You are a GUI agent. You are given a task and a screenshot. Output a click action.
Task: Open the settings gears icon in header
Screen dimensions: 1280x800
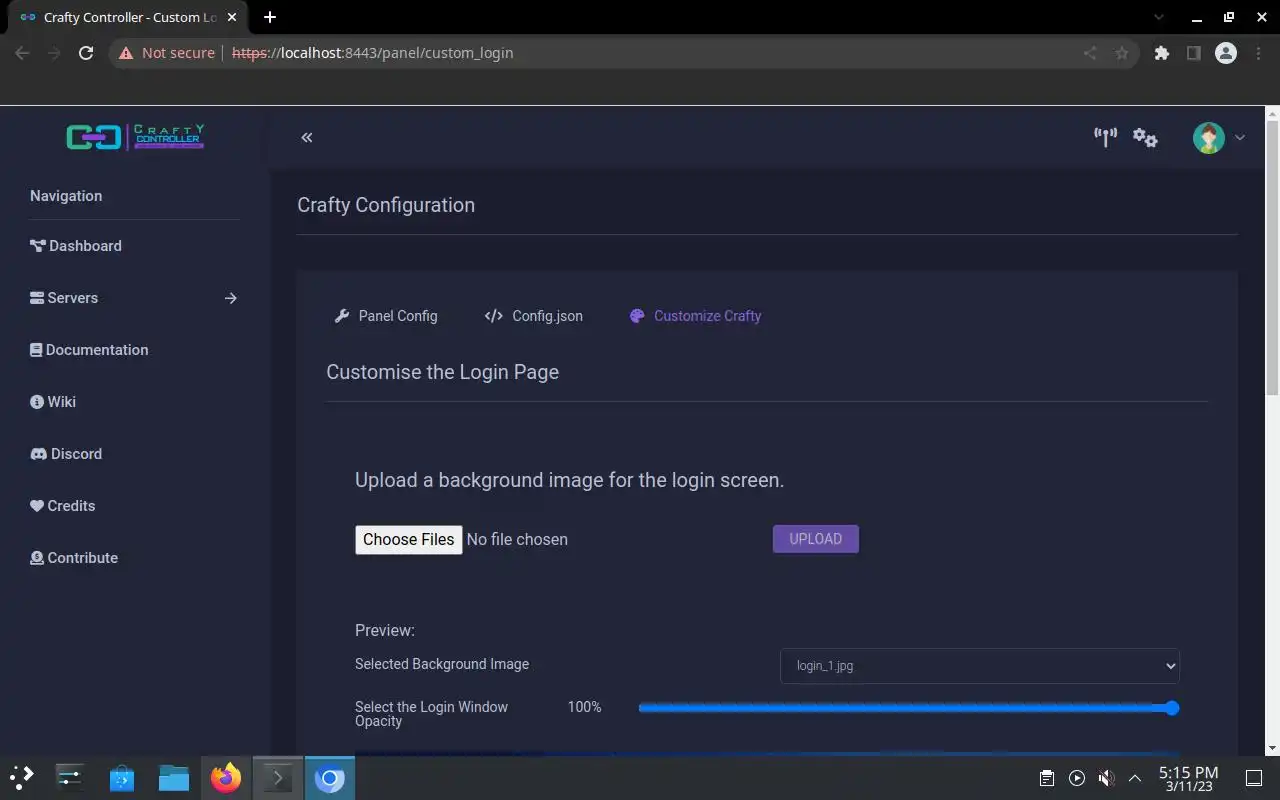[1145, 138]
